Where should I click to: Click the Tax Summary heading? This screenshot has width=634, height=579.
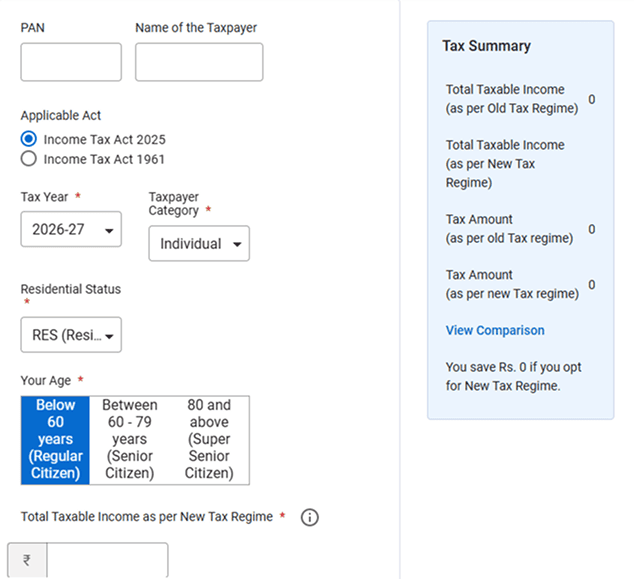click(x=486, y=46)
